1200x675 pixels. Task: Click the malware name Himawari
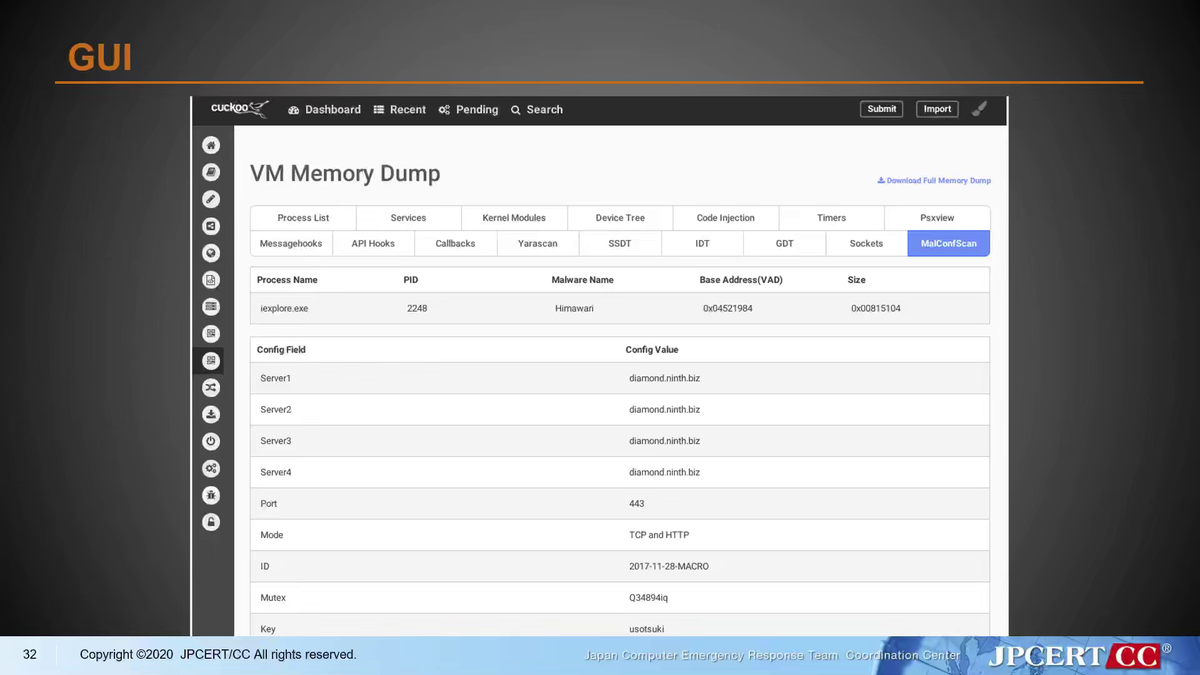tap(574, 309)
